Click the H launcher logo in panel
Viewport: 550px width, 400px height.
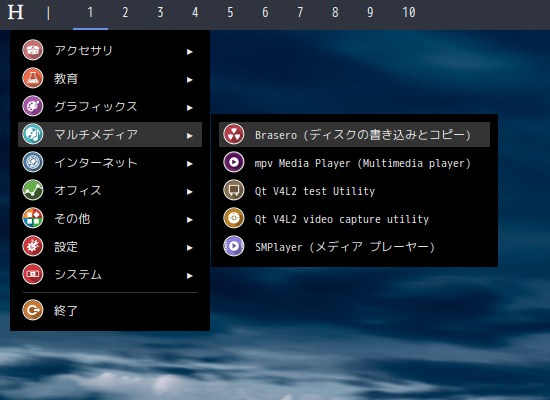(x=15, y=12)
